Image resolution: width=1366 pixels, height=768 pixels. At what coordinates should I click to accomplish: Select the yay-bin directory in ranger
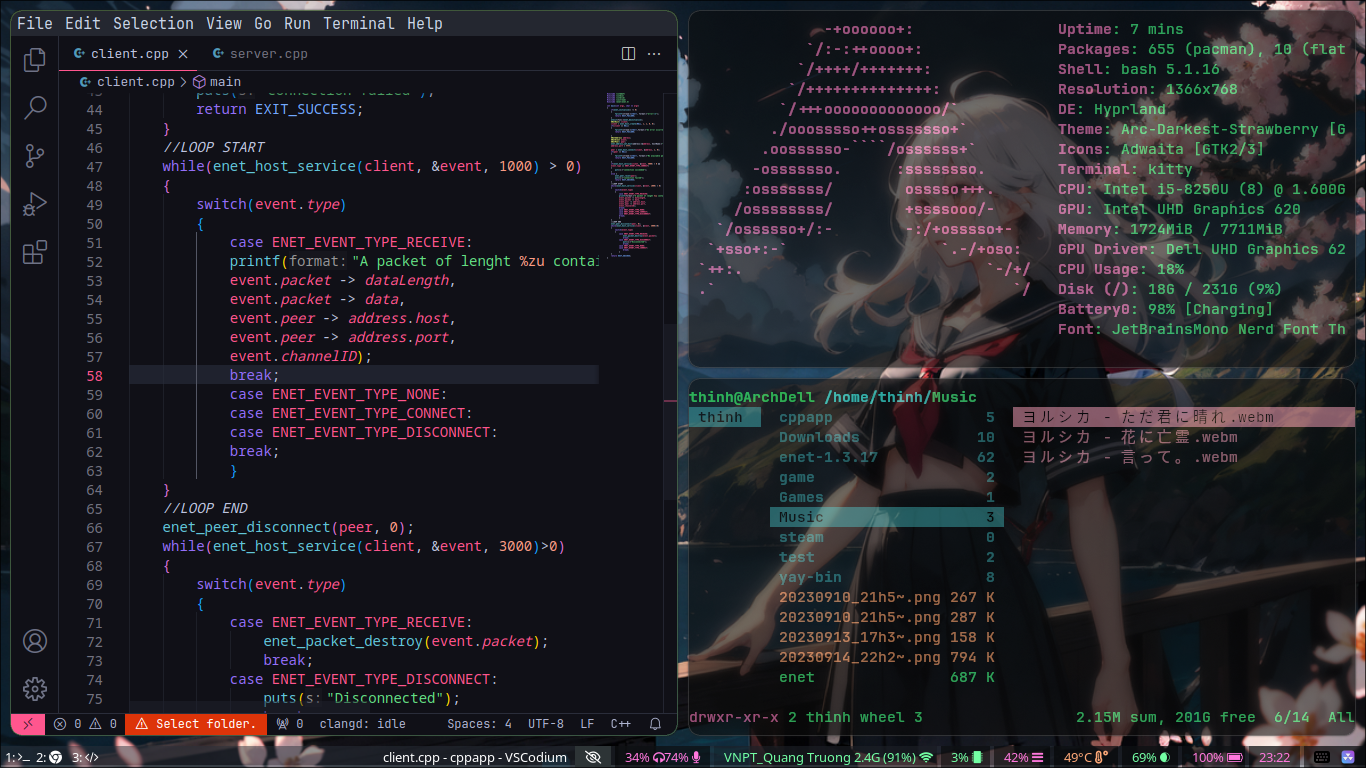tap(887, 577)
